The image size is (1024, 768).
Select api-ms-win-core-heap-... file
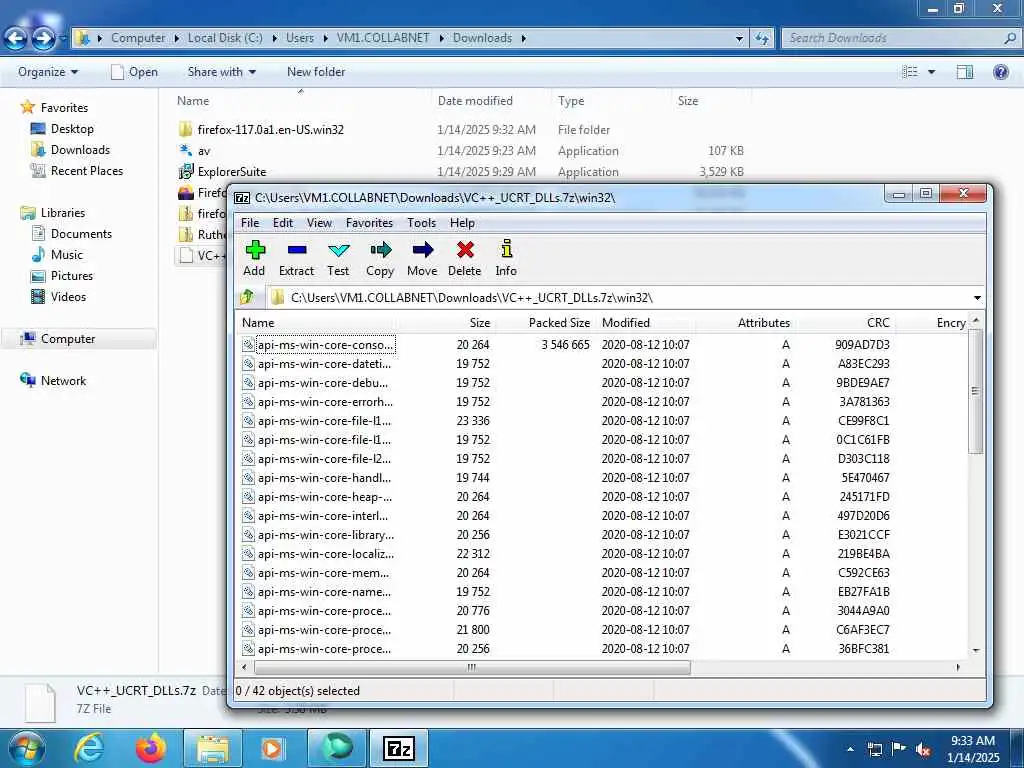(x=325, y=497)
